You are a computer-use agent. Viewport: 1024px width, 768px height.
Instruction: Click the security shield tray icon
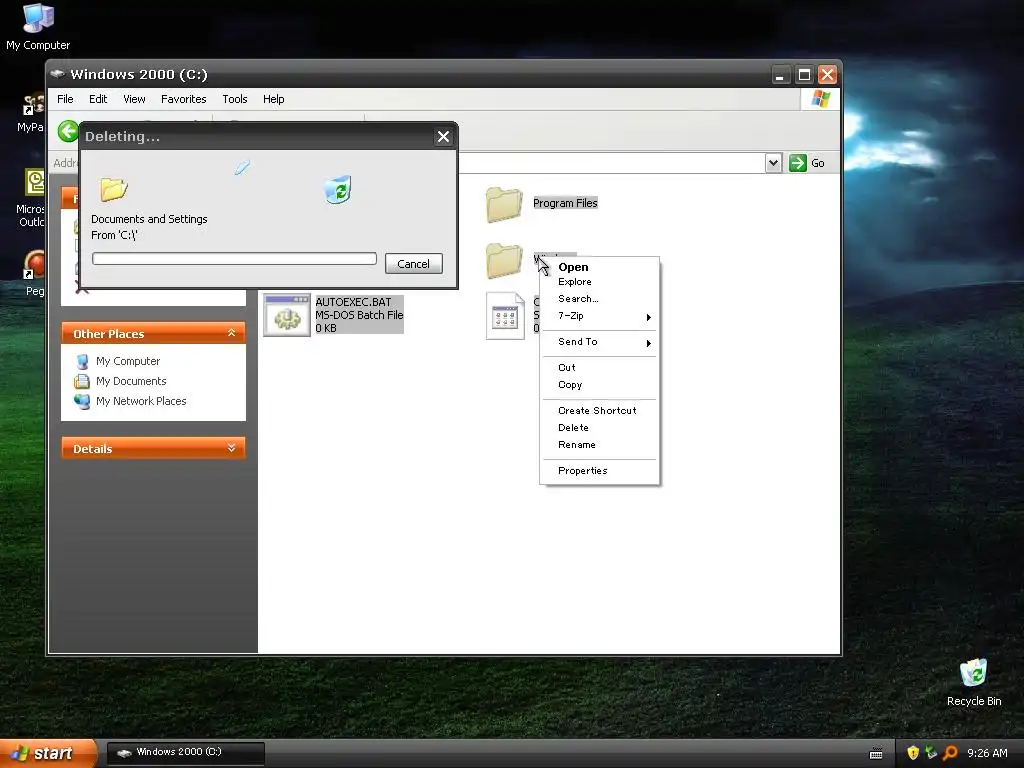913,753
